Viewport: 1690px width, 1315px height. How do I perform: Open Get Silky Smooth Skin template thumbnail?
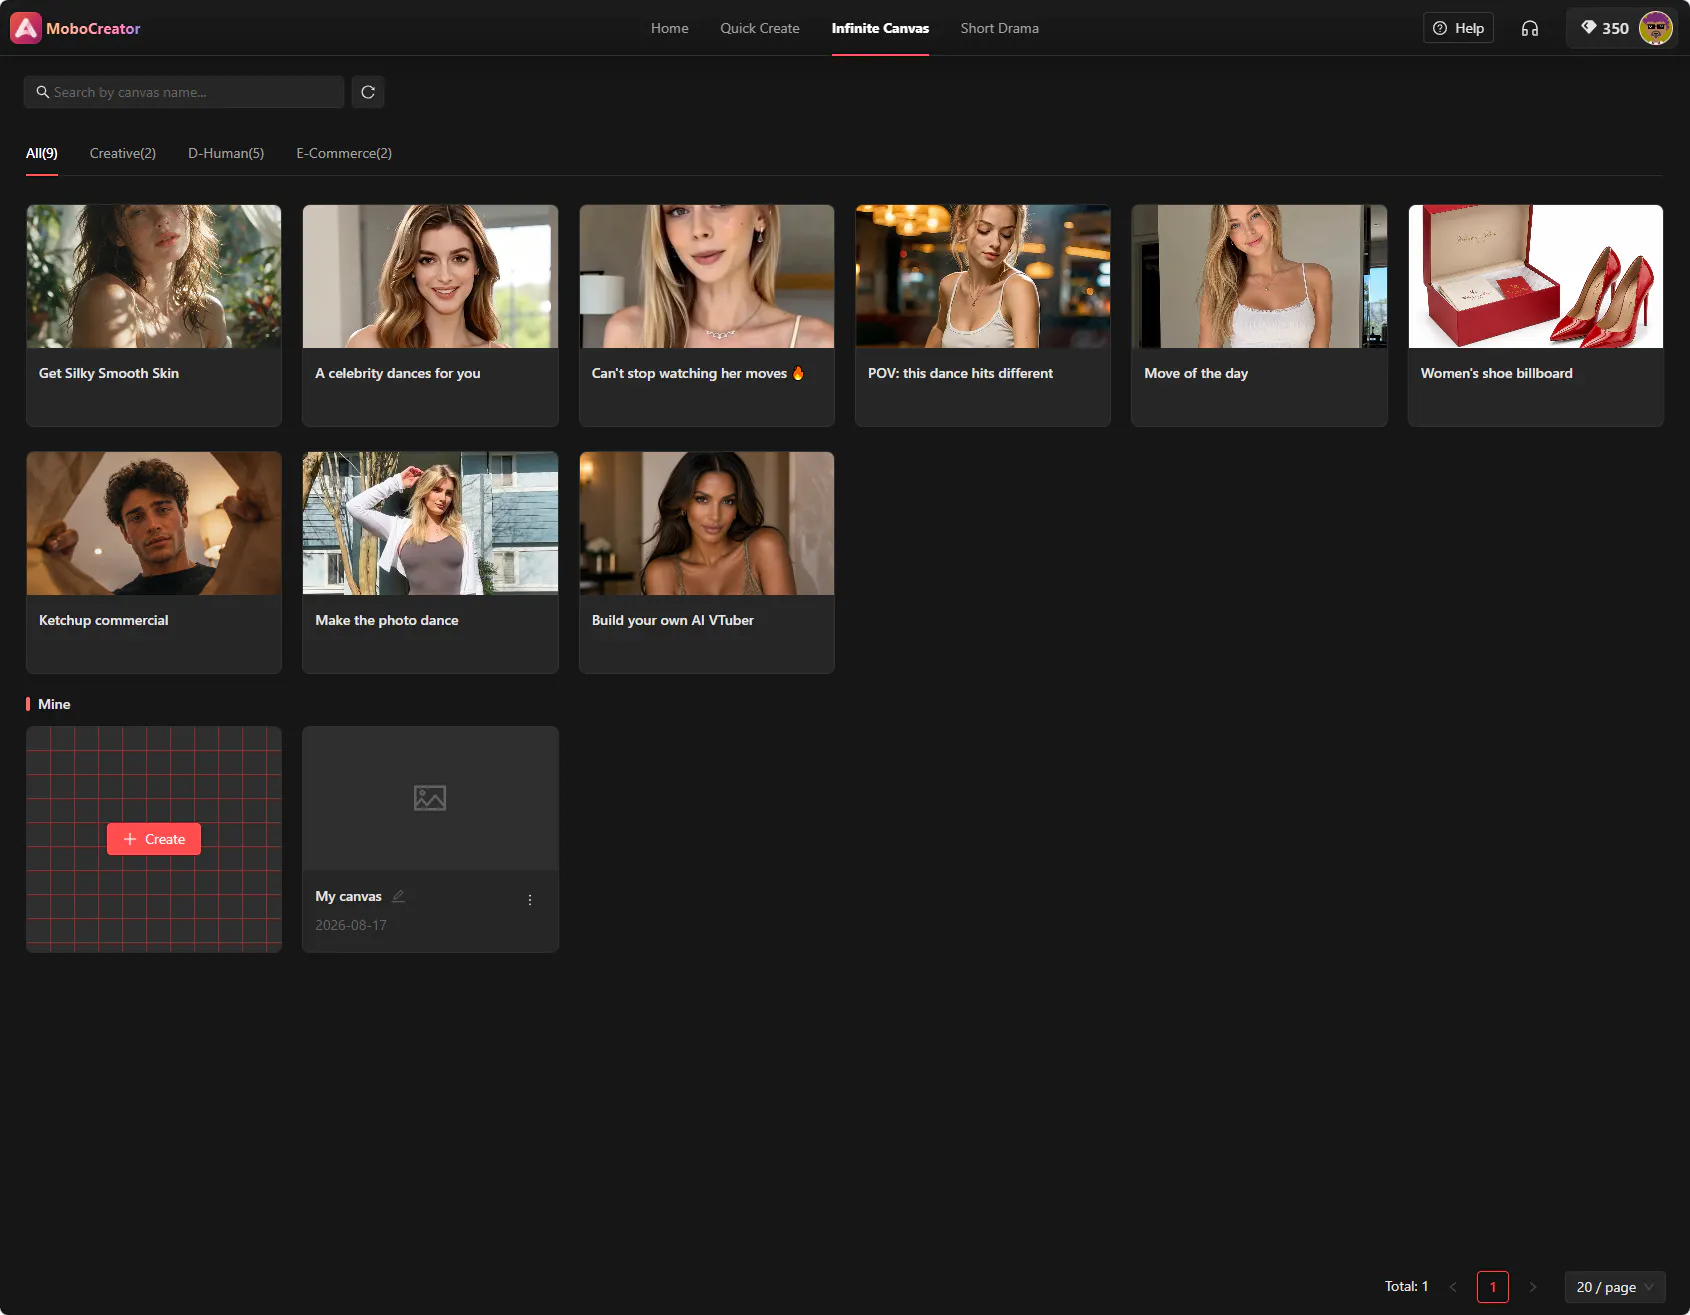(154, 276)
